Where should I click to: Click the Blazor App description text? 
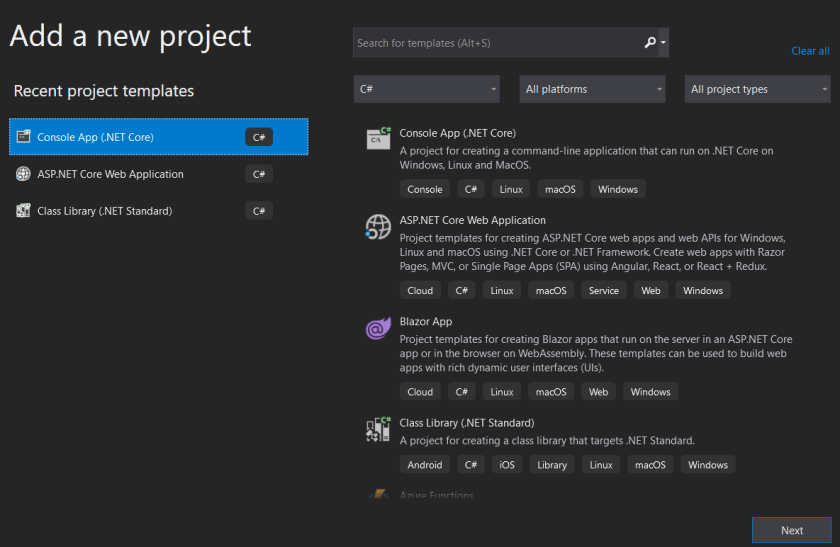coord(596,354)
